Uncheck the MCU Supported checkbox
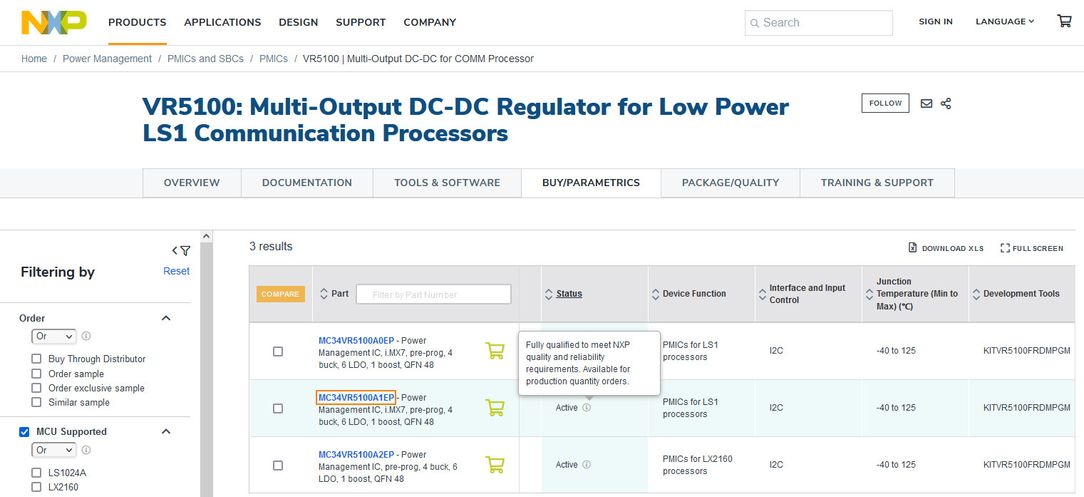 point(24,432)
